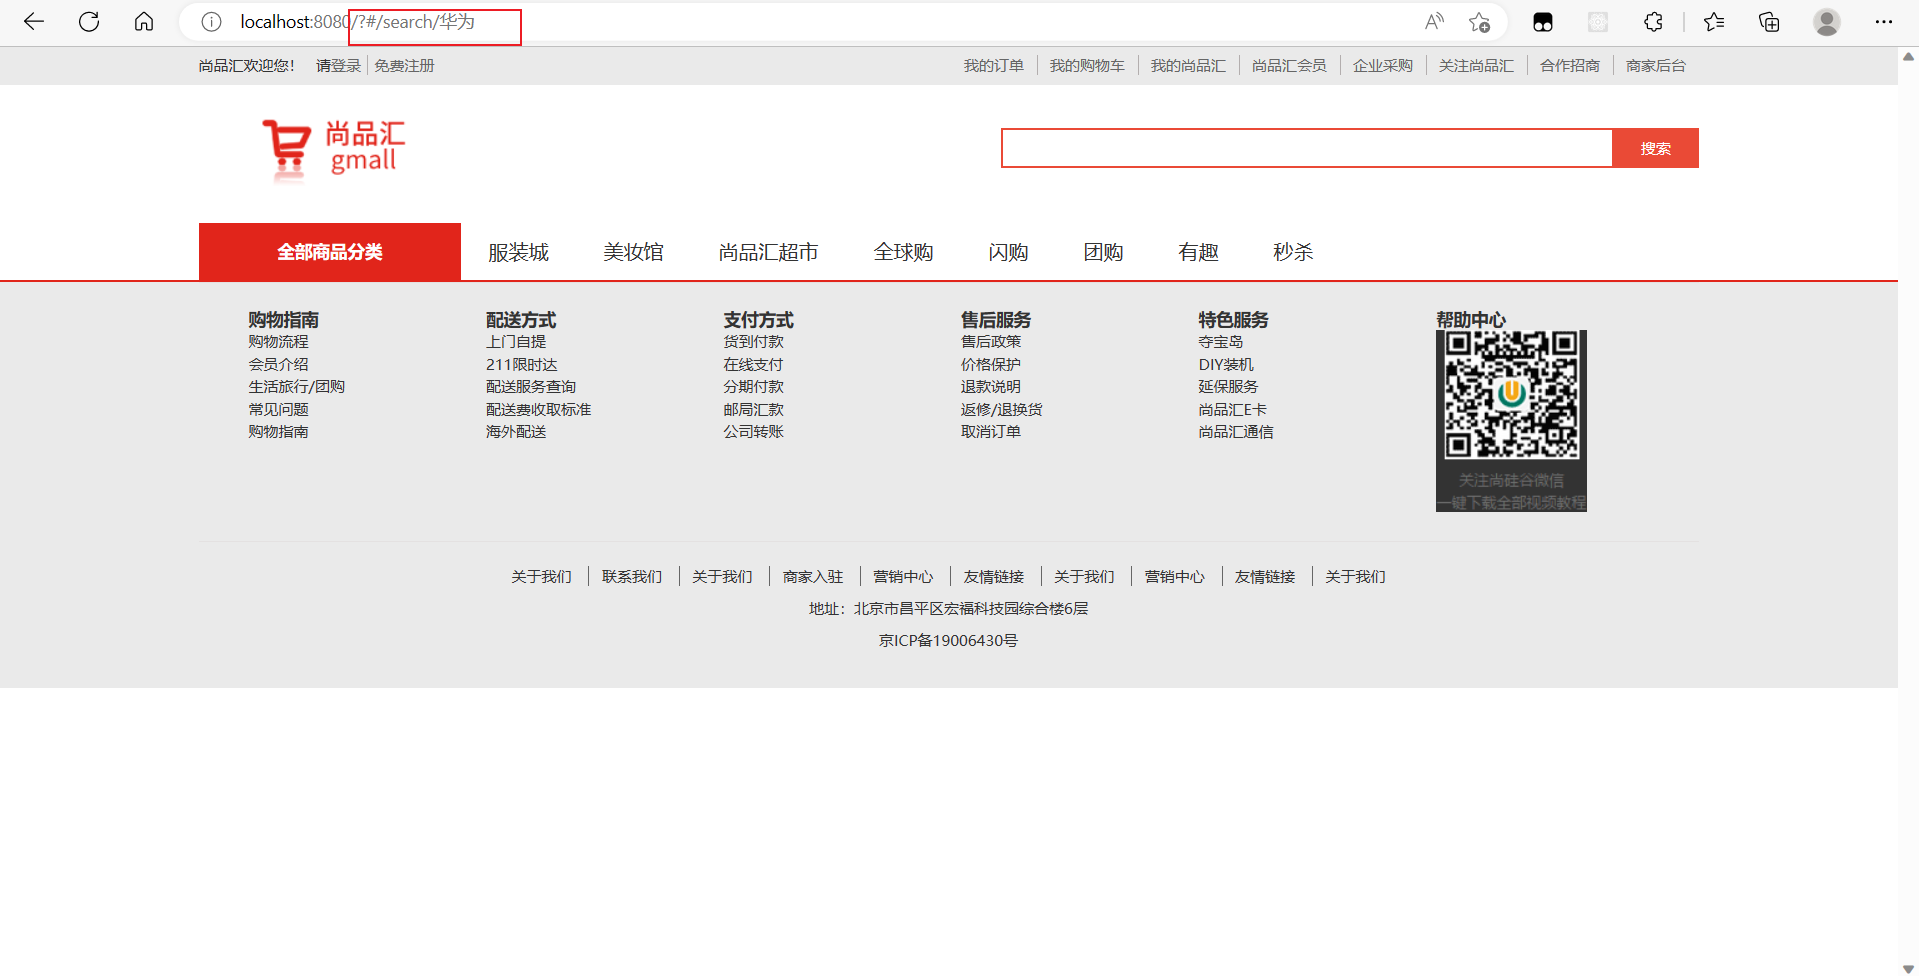Click the 关注尚硅谷微信 QR code image

[1510, 420]
